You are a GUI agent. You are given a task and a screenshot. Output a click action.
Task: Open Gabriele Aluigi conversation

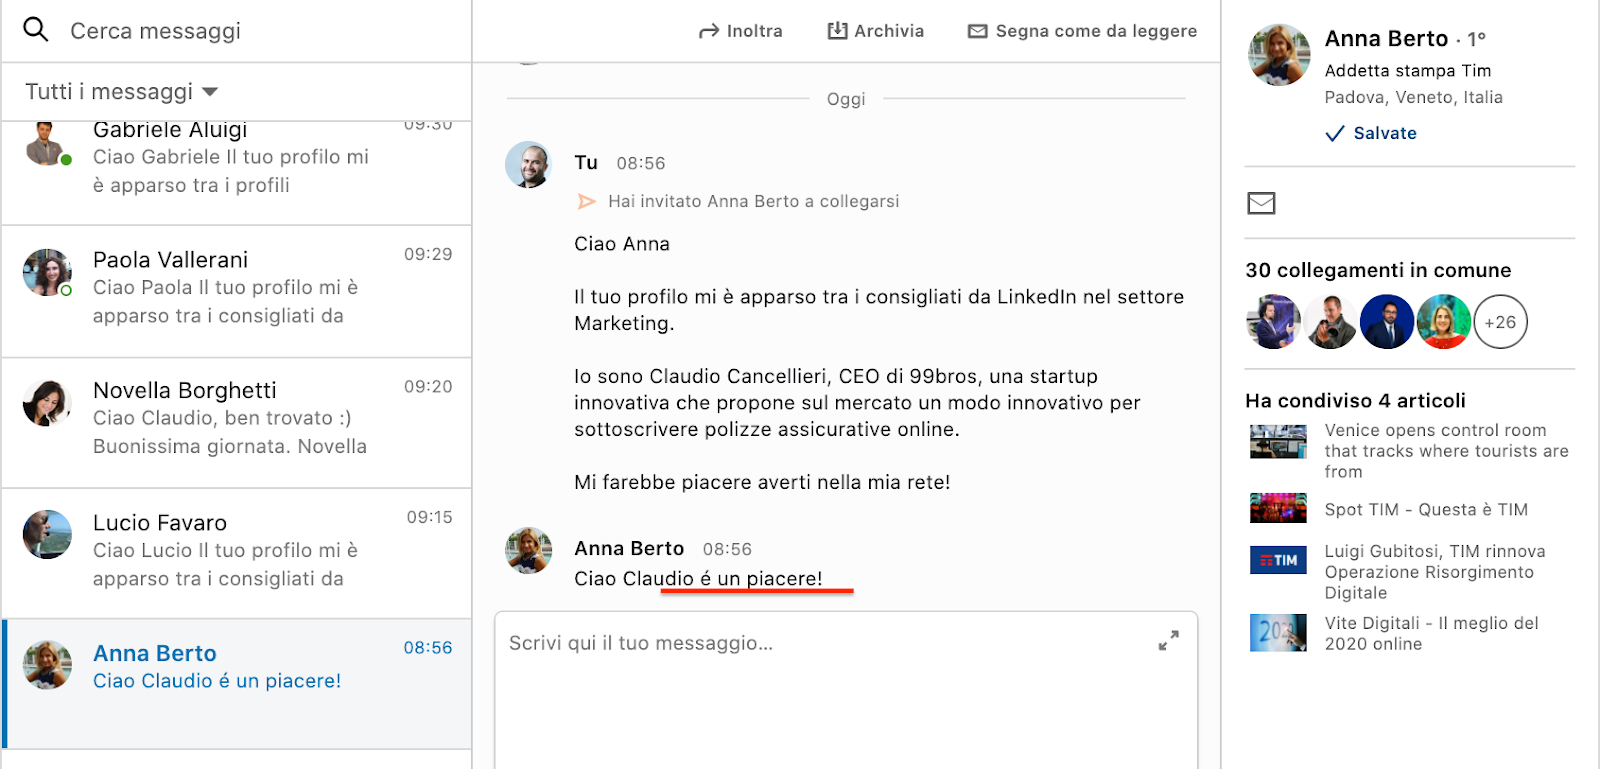(237, 172)
